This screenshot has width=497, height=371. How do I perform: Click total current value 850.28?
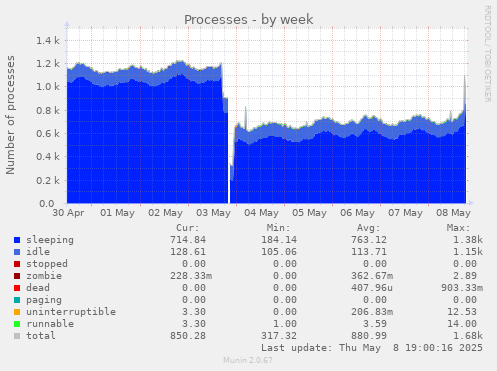pyautogui.click(x=188, y=336)
